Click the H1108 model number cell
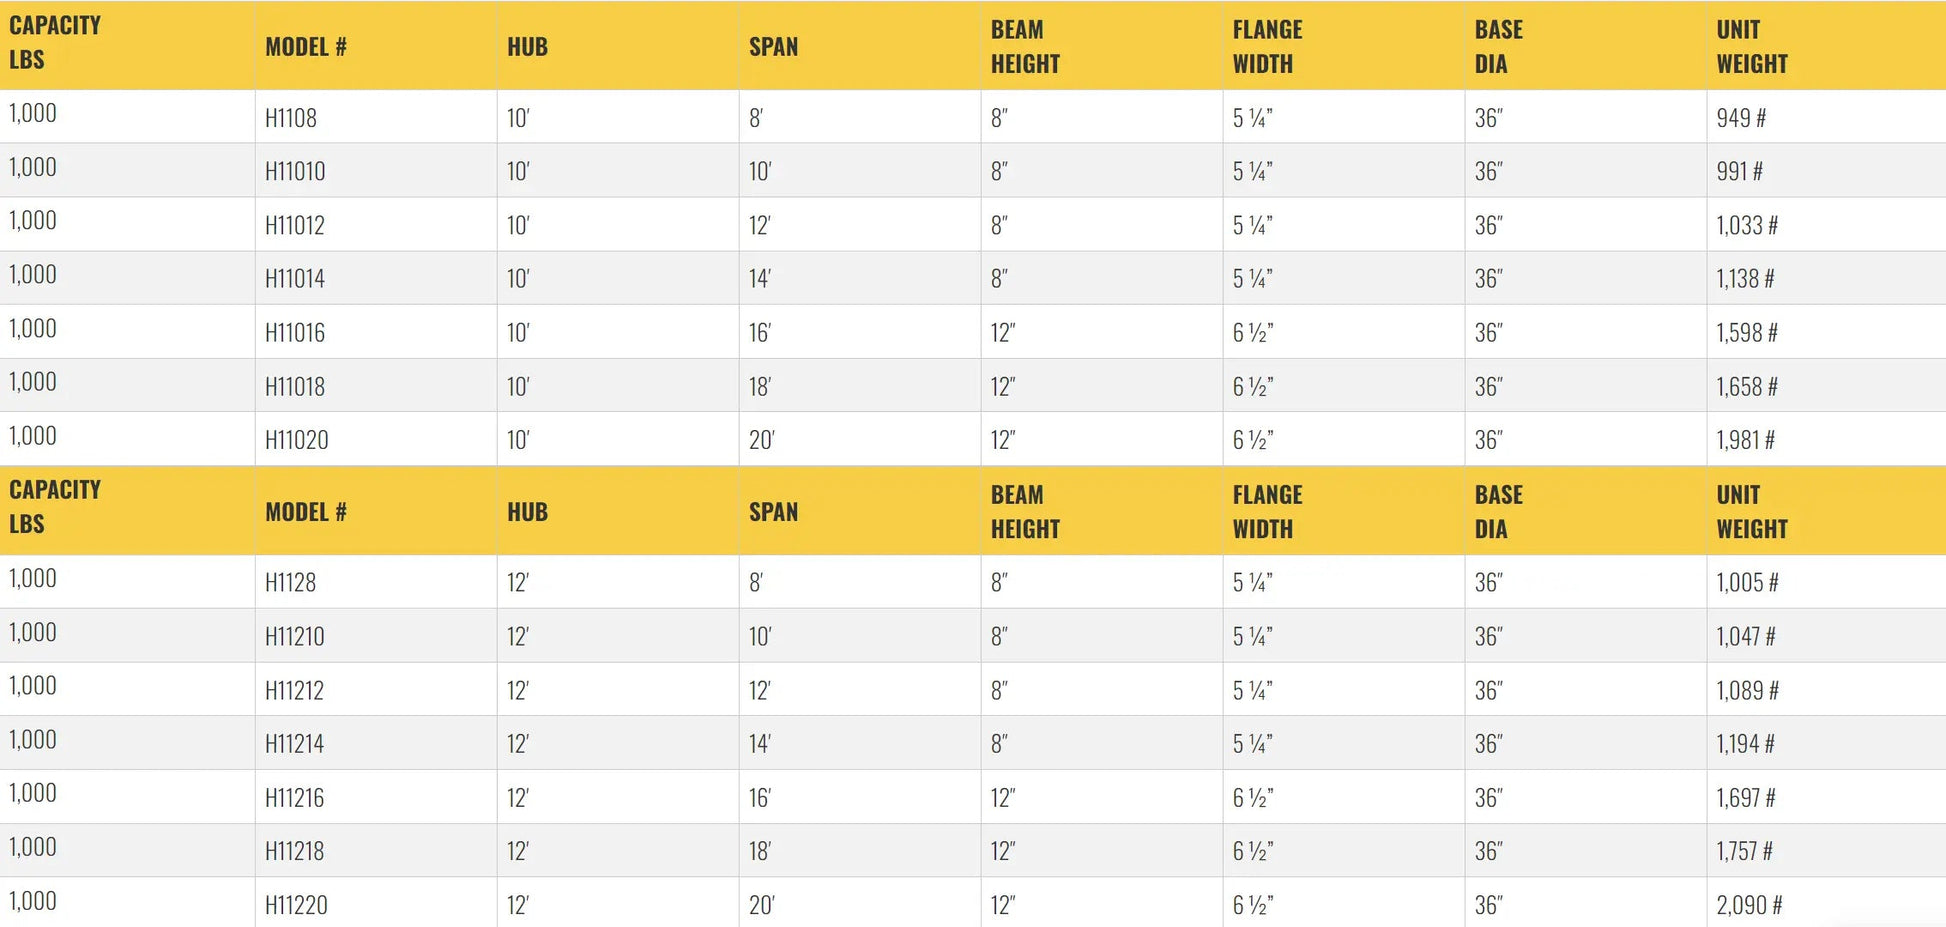This screenshot has width=1946, height=927. click(x=291, y=118)
